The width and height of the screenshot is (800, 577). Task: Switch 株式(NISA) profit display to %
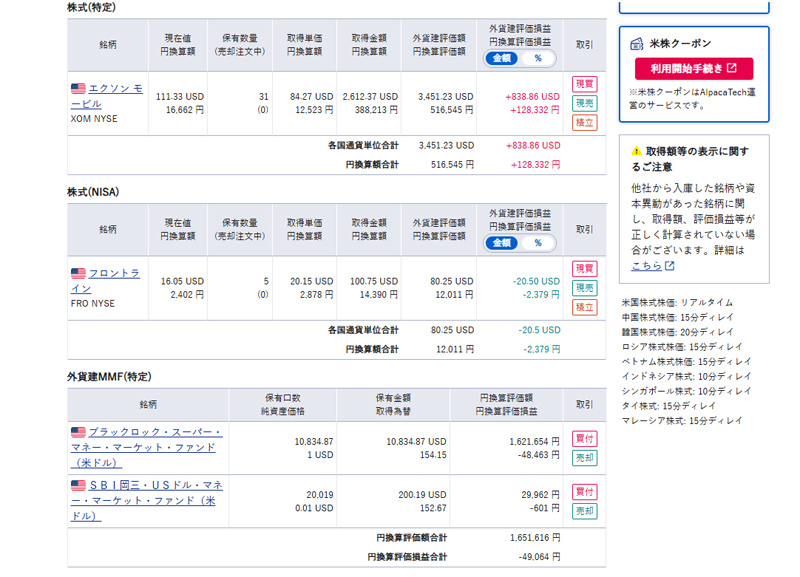coord(538,243)
